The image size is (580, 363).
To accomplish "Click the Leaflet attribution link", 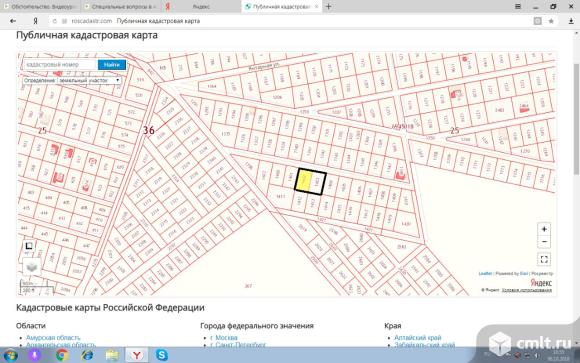I will coord(485,273).
